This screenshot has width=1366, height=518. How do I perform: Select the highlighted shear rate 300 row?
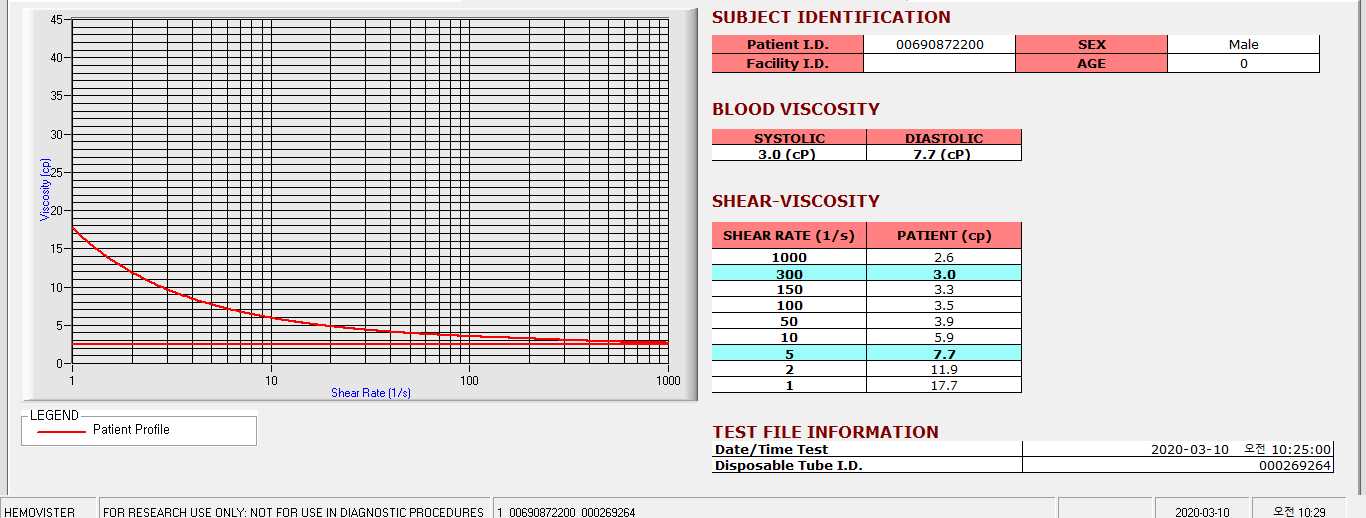coord(866,274)
